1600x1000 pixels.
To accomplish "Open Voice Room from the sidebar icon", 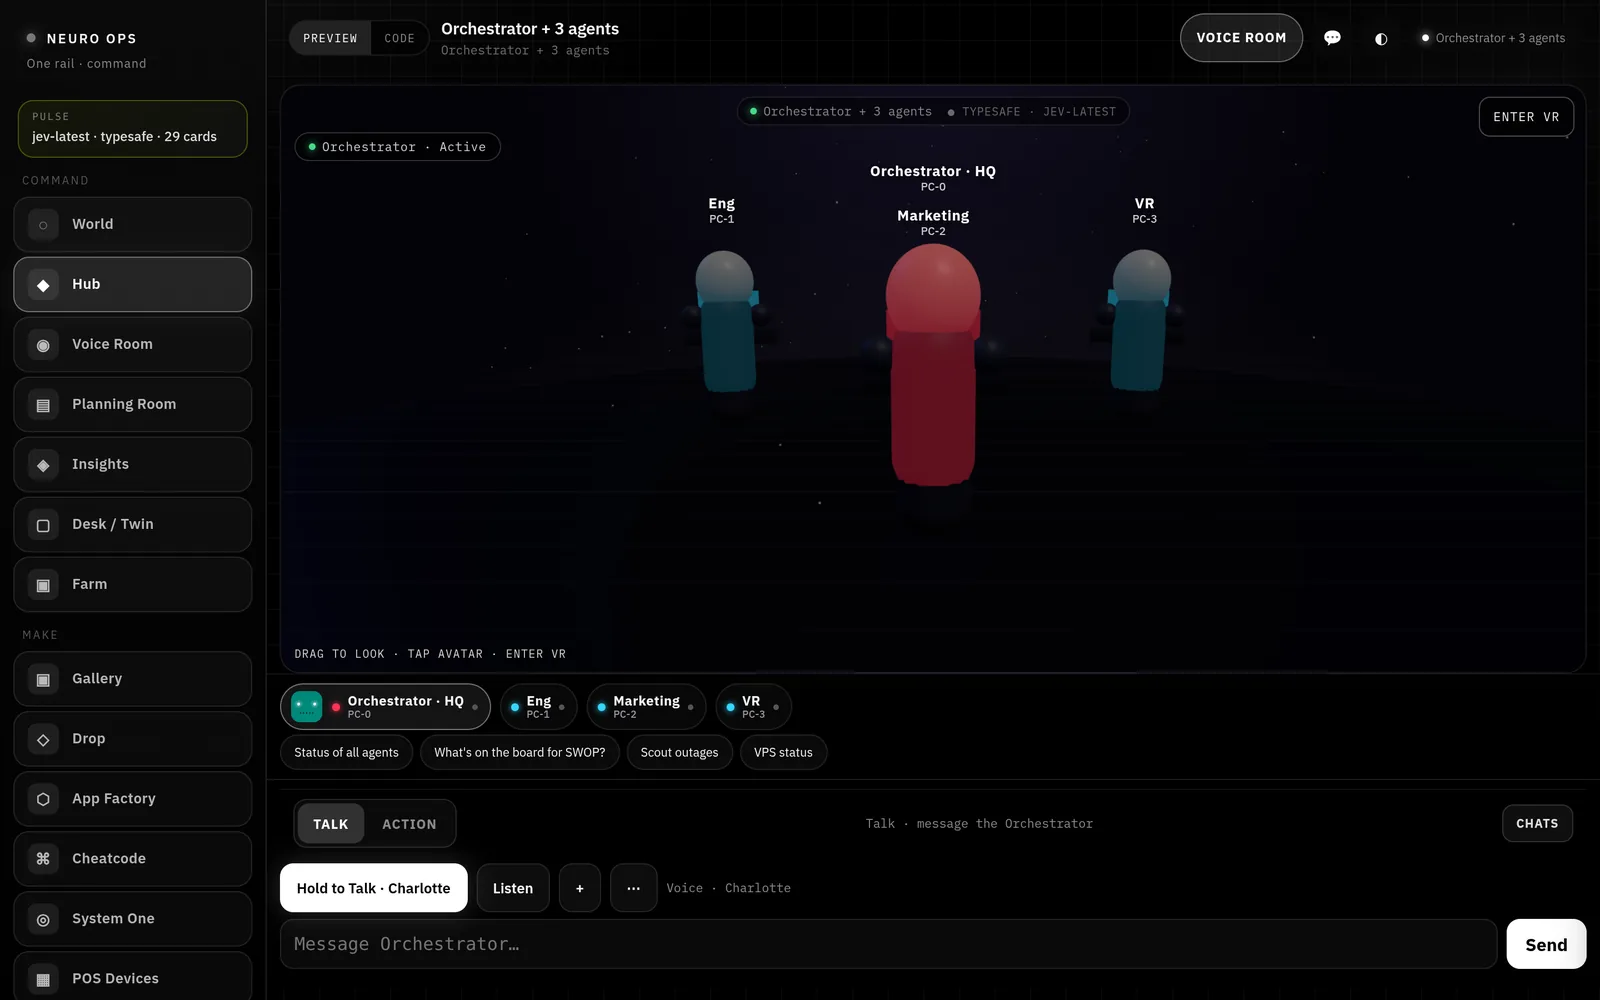I will pos(43,345).
